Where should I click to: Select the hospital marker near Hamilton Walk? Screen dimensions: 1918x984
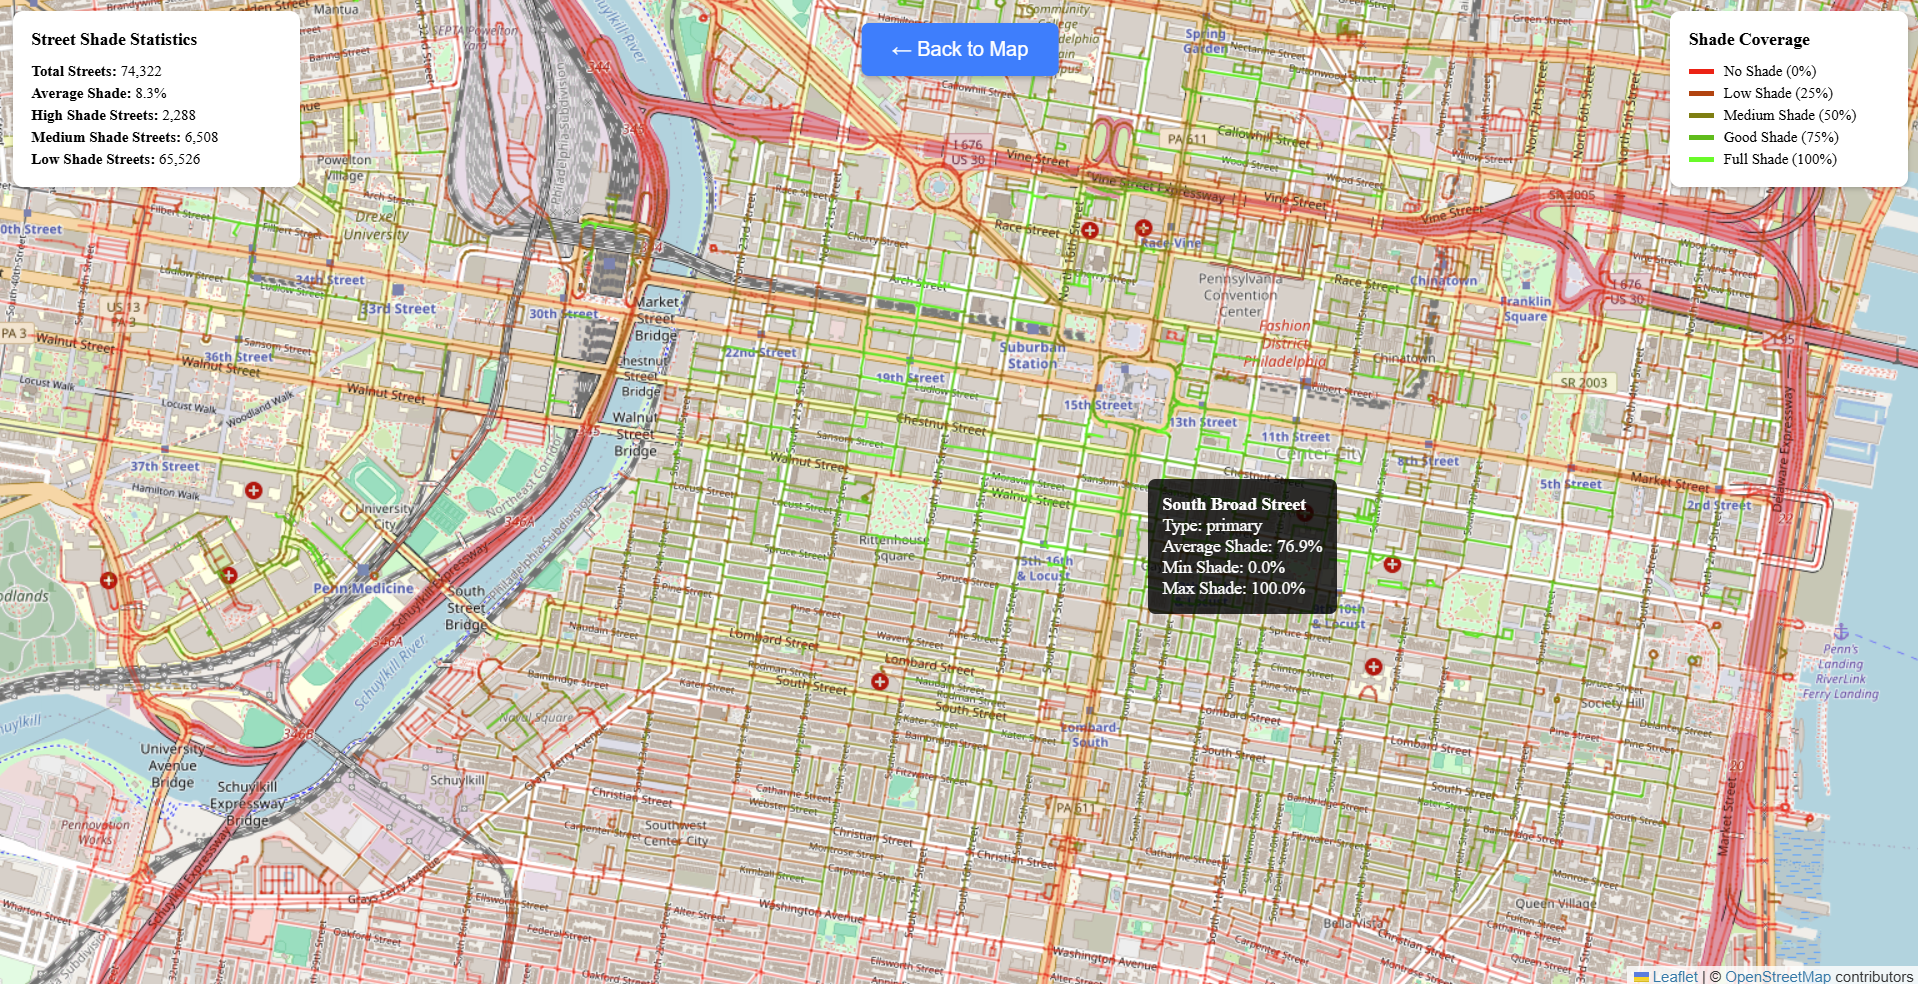pos(253,490)
